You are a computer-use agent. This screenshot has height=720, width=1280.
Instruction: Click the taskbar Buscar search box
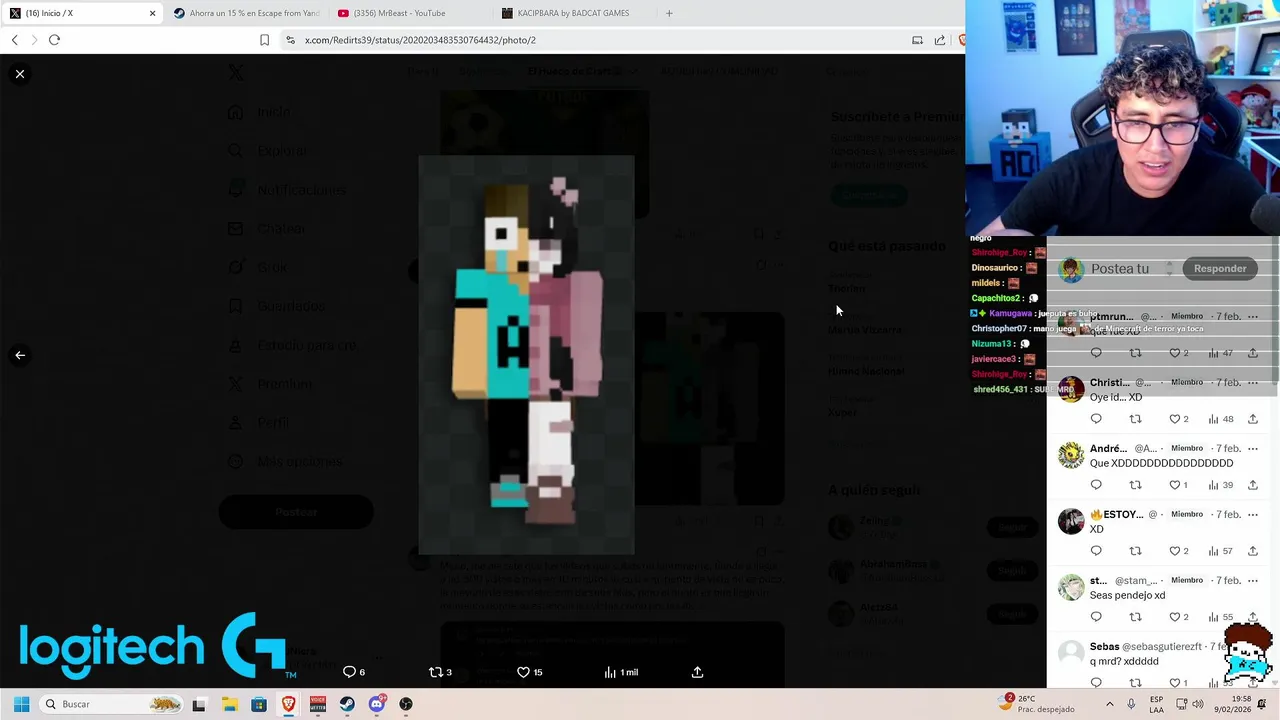tap(110, 704)
